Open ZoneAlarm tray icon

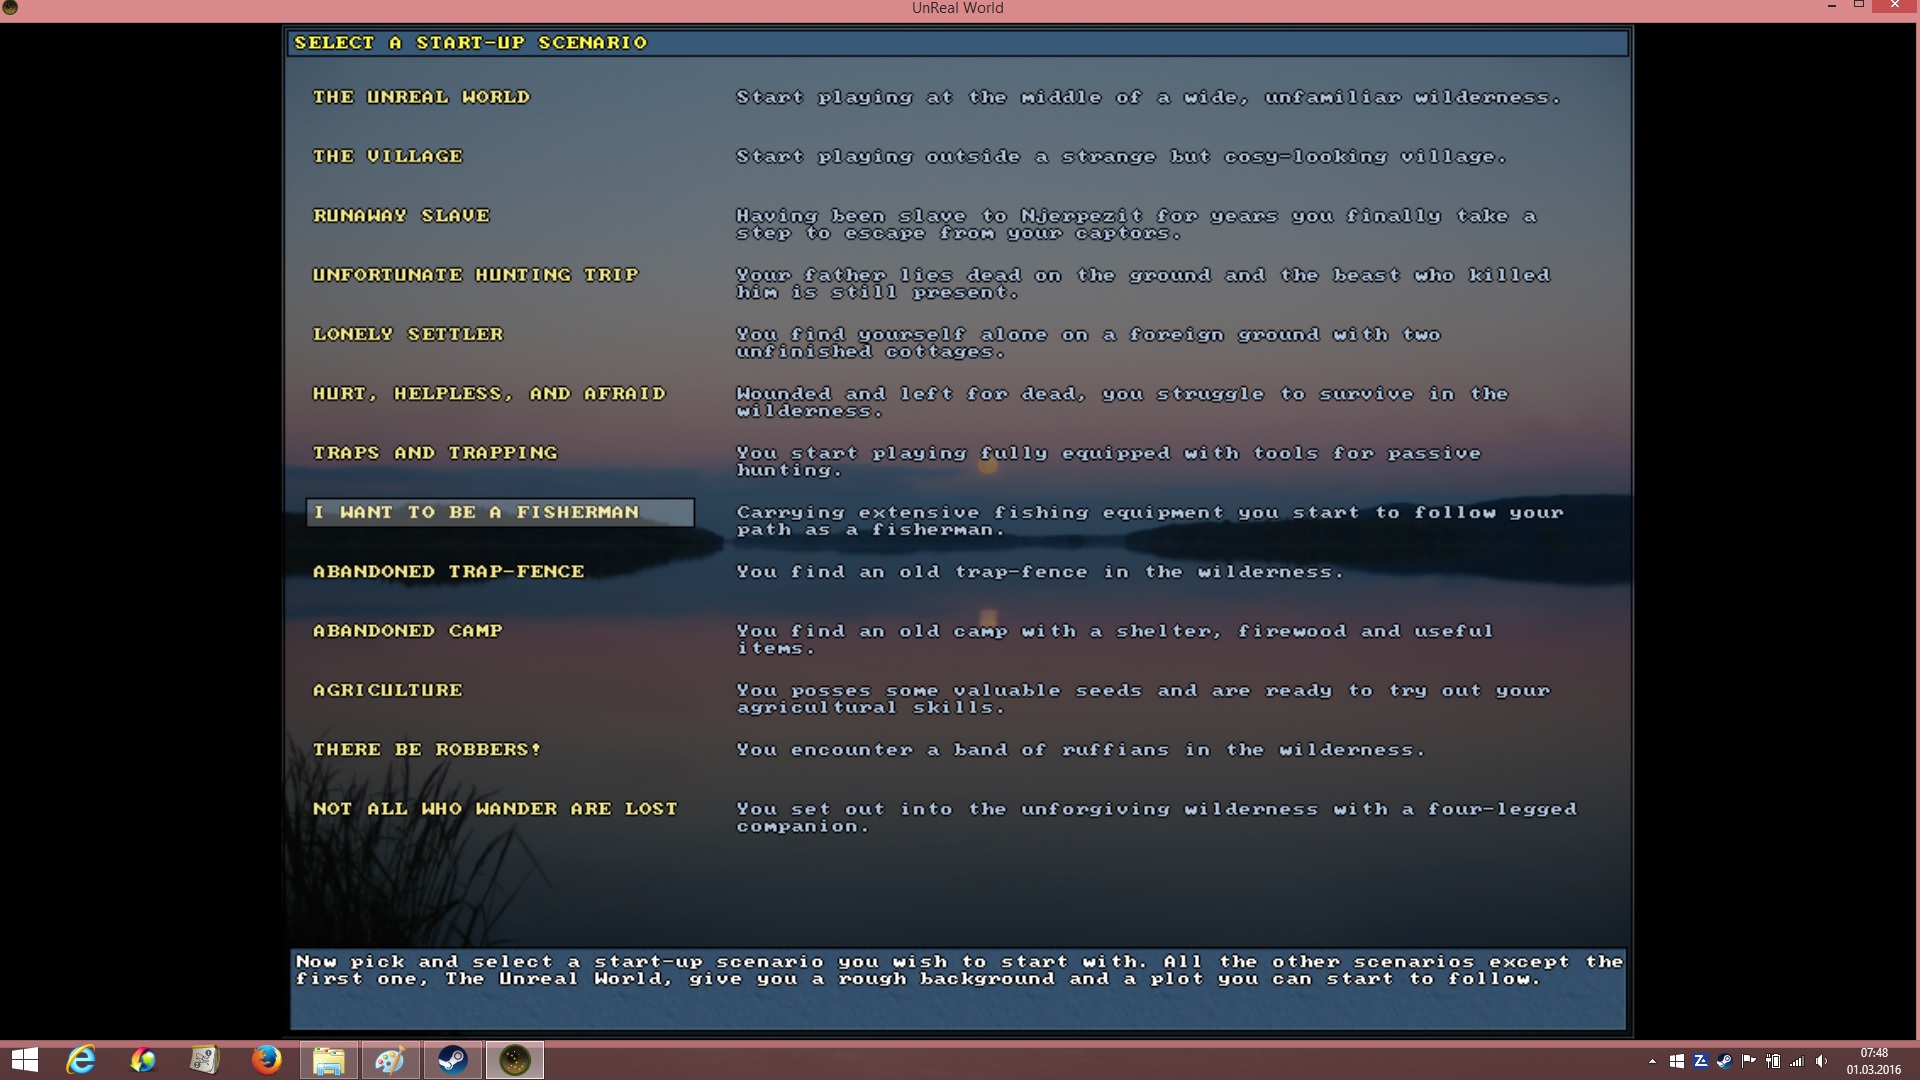[x=1701, y=1061]
